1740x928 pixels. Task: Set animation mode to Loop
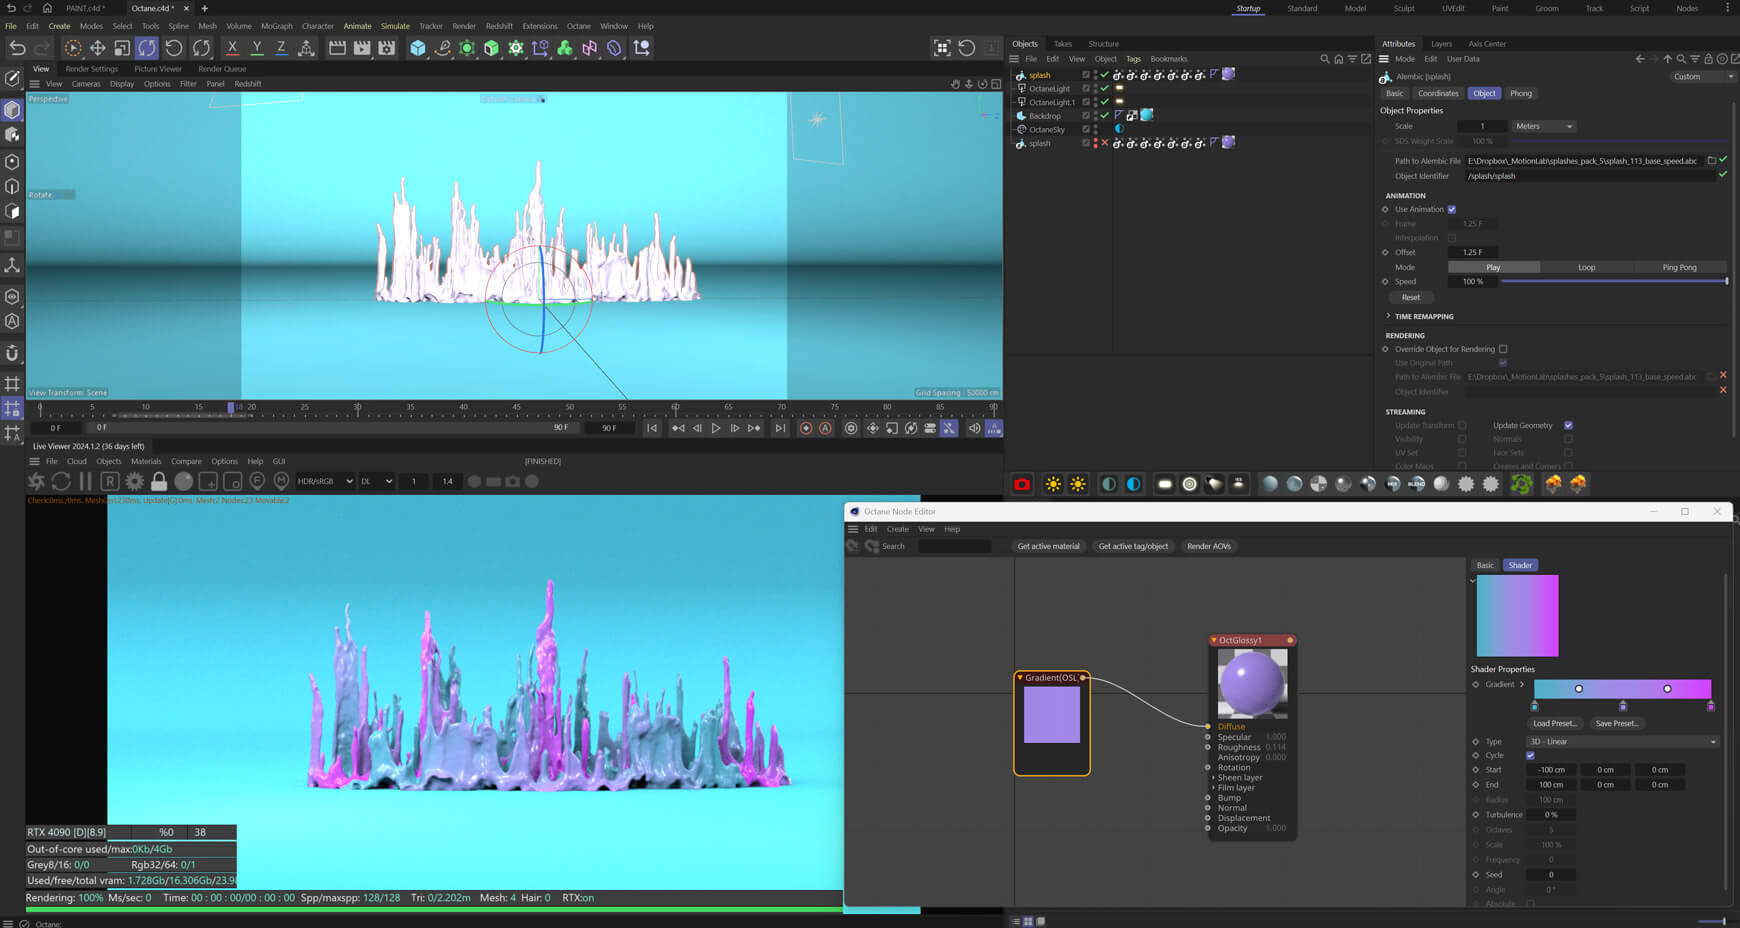click(x=1586, y=267)
